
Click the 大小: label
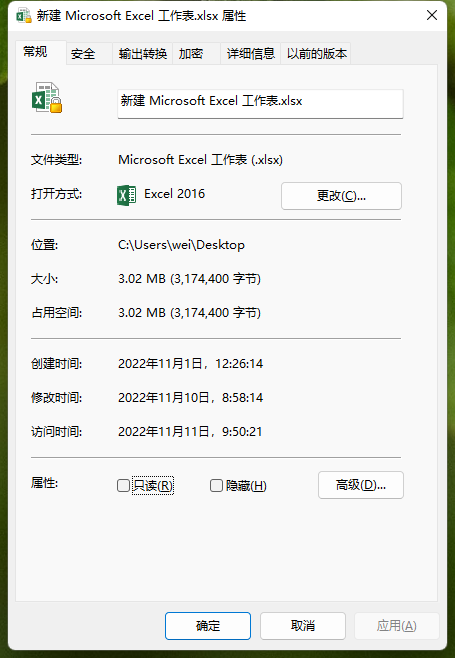point(44,279)
